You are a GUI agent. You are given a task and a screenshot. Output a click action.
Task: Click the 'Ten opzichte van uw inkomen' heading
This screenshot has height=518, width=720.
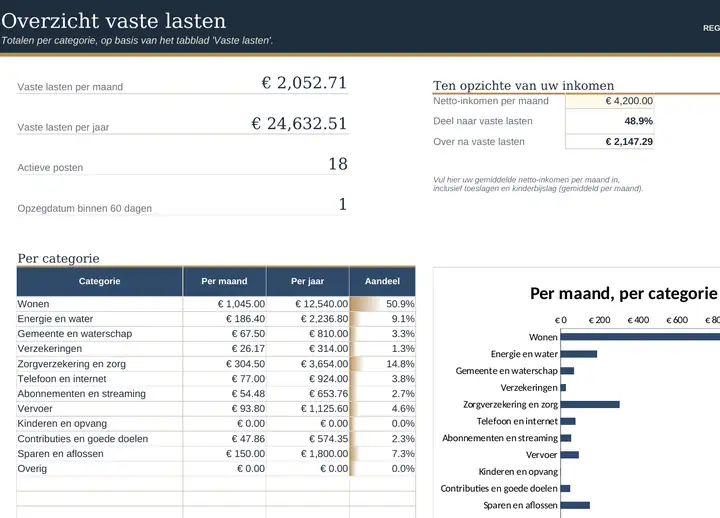[x=523, y=86]
